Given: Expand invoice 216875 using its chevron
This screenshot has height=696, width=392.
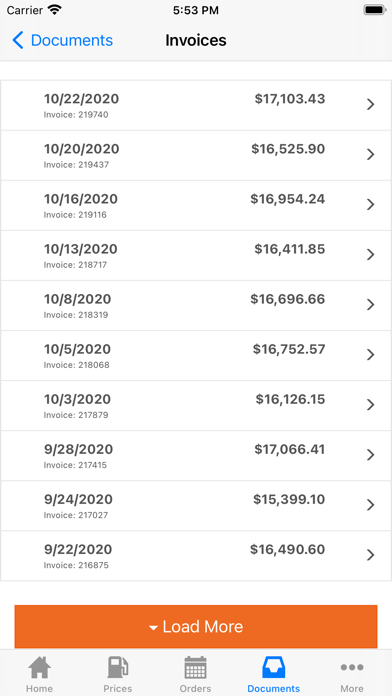Looking at the screenshot, I should (x=371, y=555).
